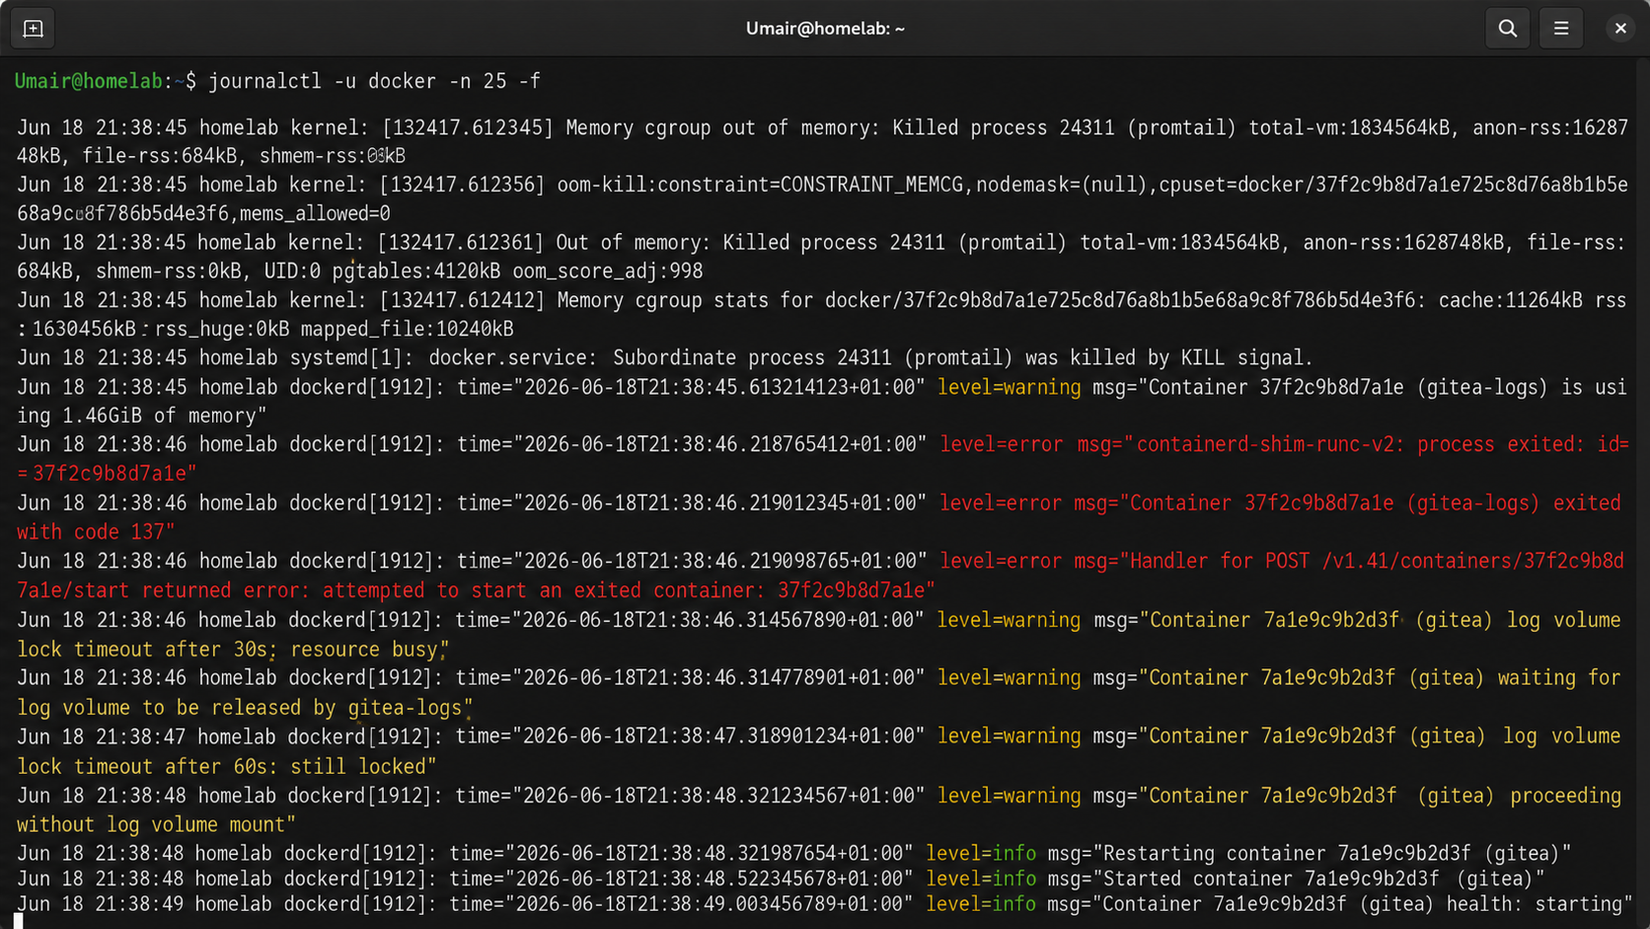Viewport: 1650px width, 929px height.
Task: Click 'Memory cgroup out of memory' kernel message
Action: pos(722,128)
